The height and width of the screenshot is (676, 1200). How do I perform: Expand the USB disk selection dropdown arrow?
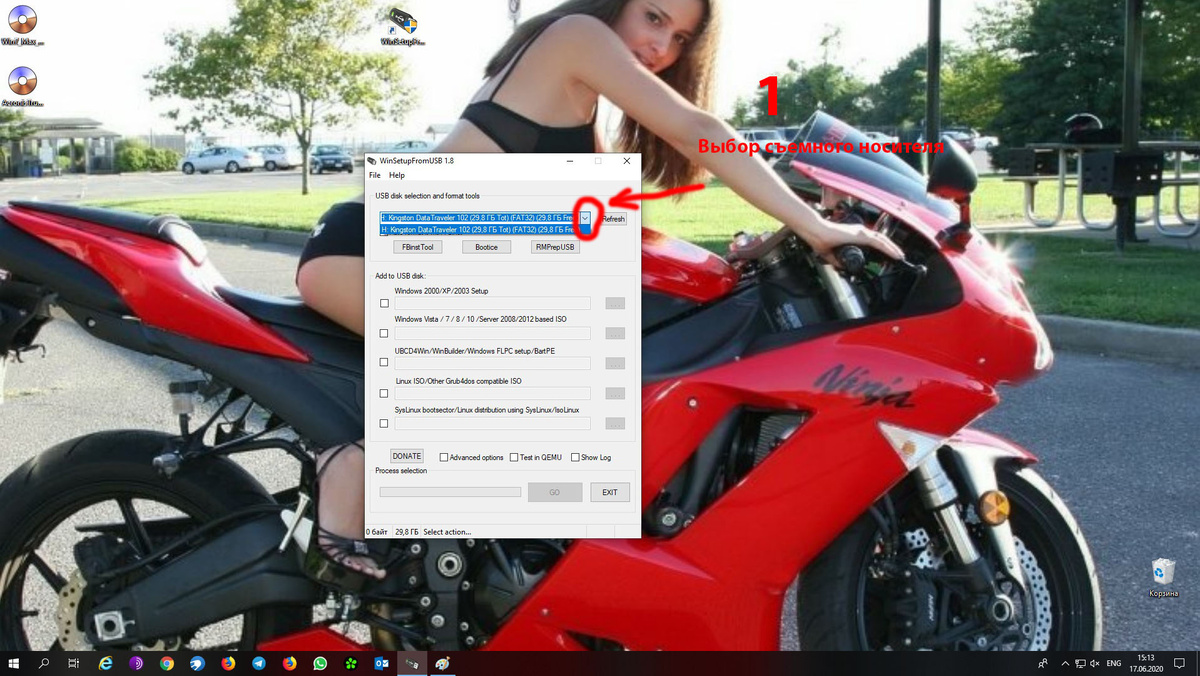(586, 218)
